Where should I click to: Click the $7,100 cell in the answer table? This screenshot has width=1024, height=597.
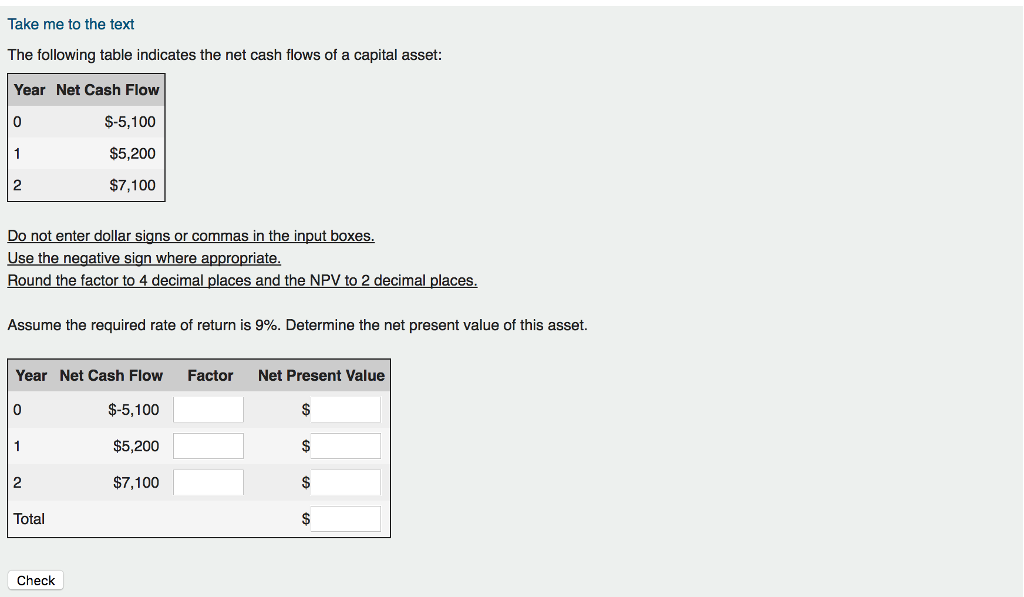point(139,482)
